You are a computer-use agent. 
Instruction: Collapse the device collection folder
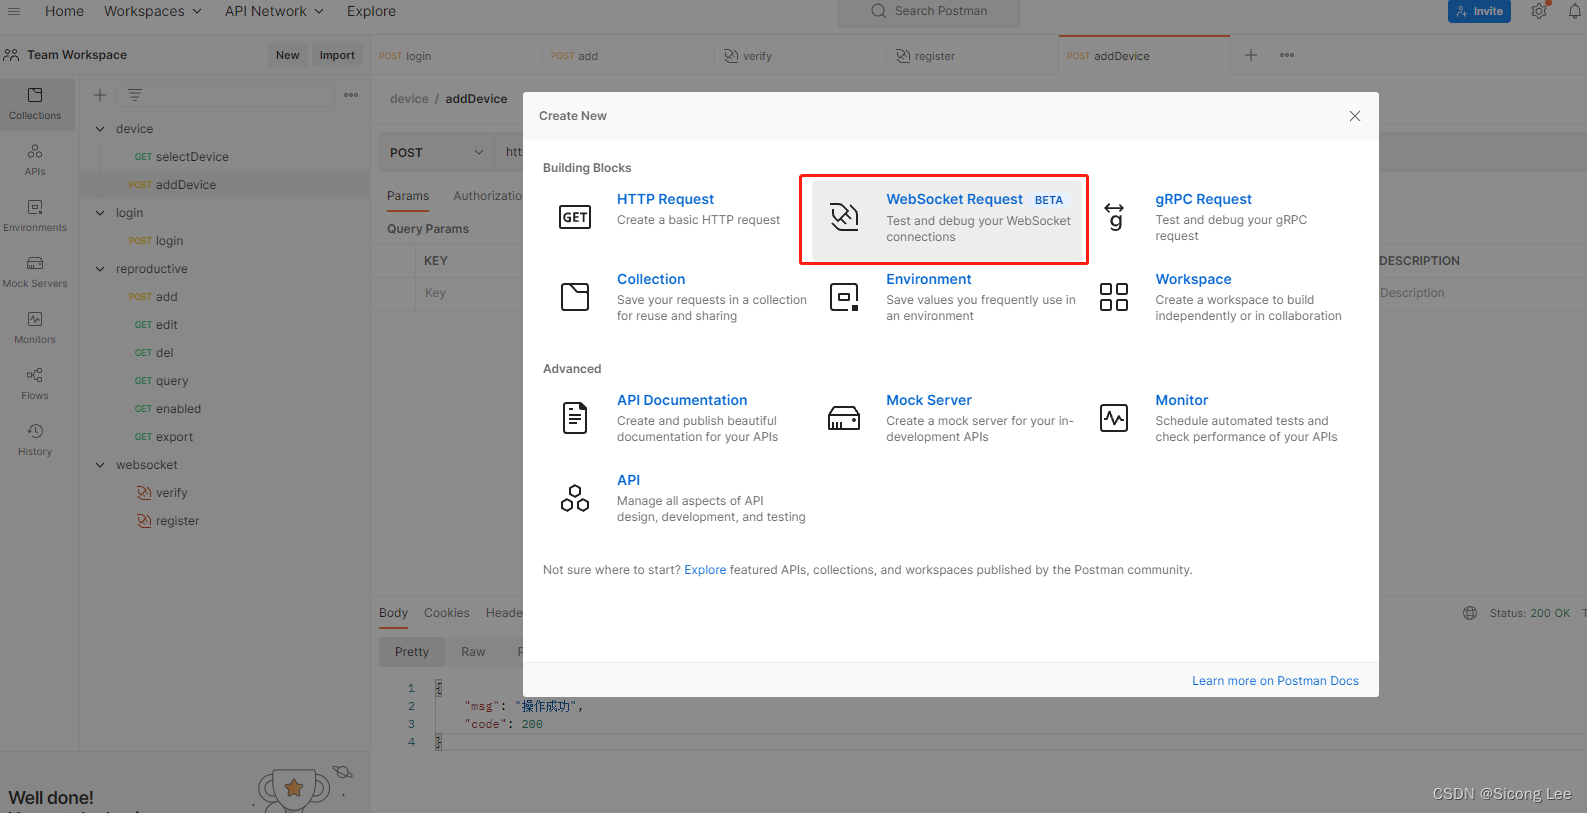click(100, 129)
